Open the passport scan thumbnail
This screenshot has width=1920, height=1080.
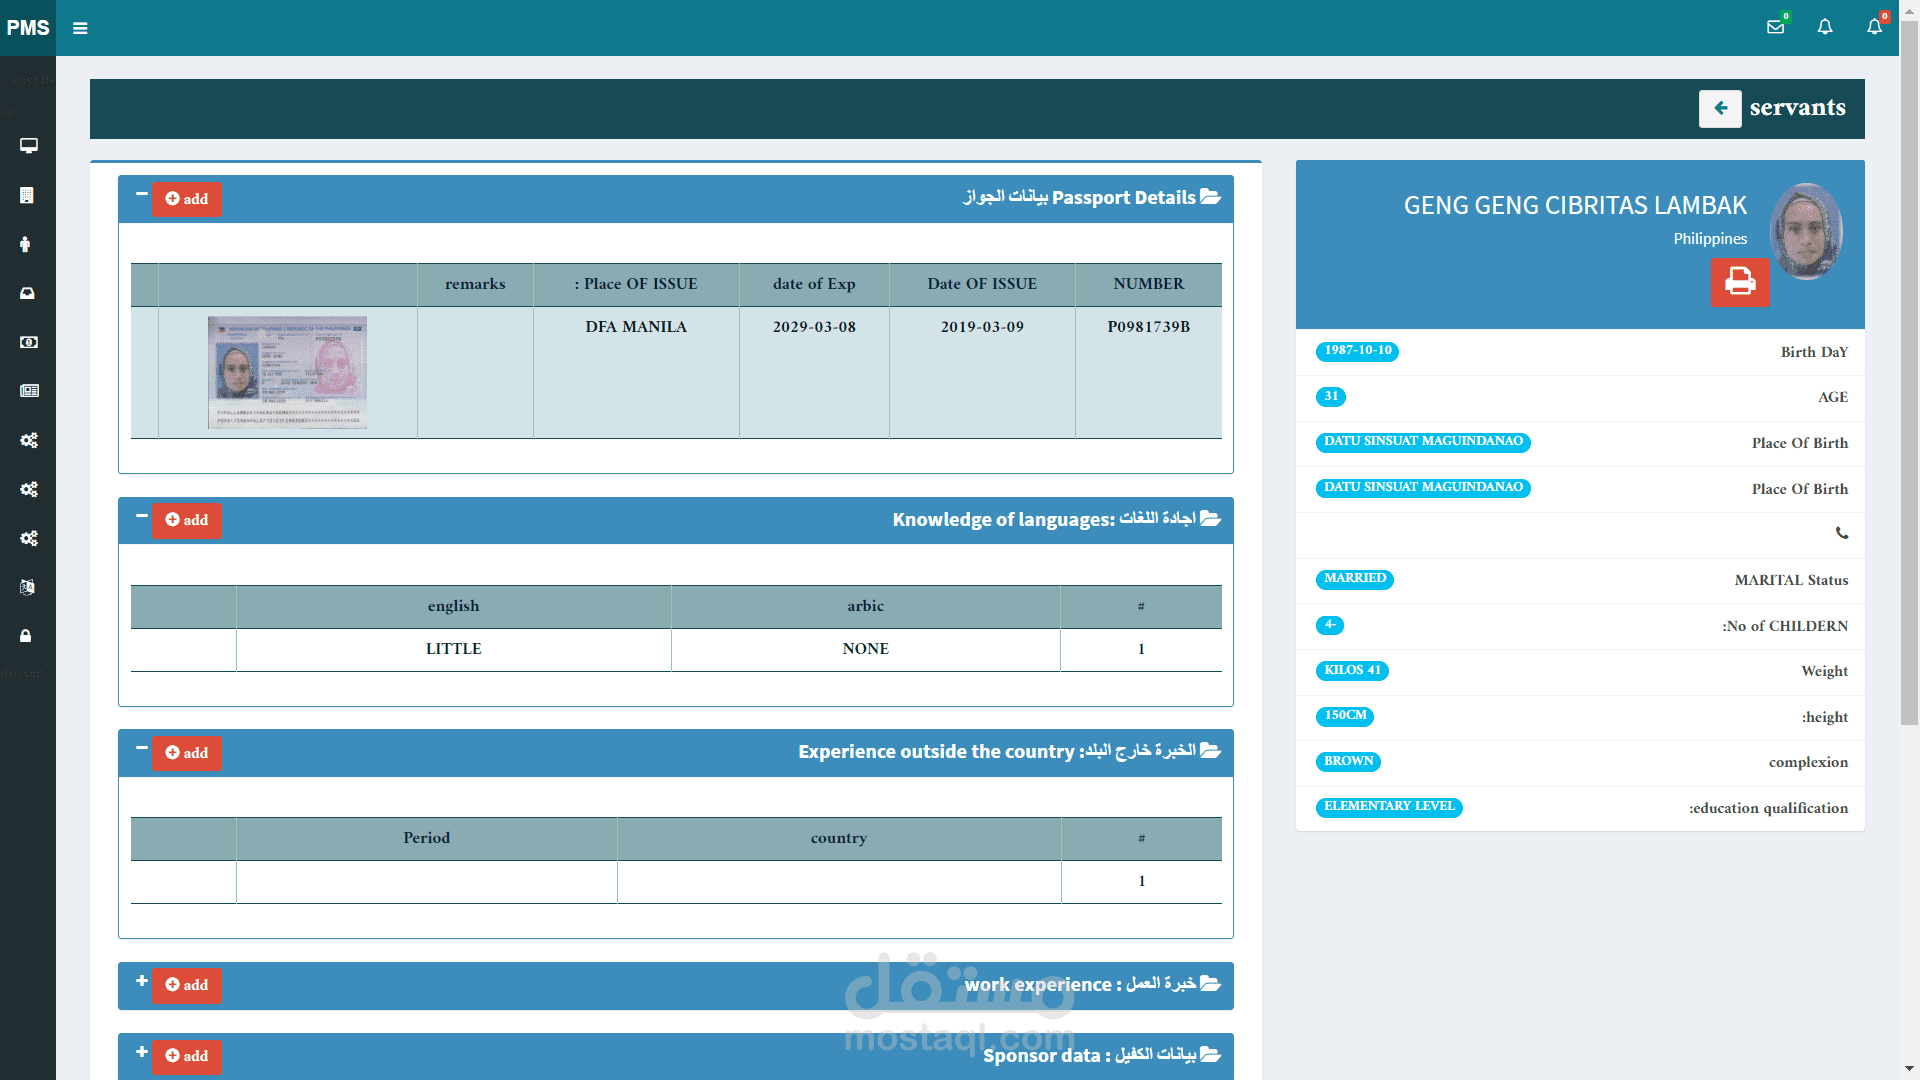287,372
